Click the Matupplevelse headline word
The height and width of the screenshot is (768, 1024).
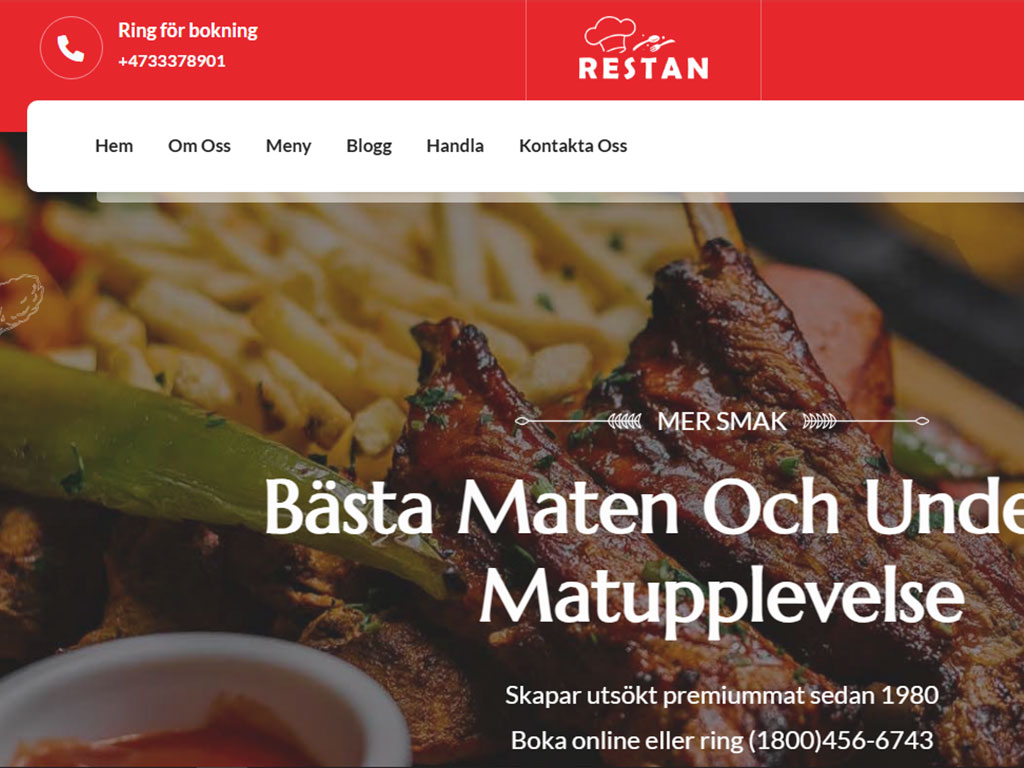coord(722,596)
